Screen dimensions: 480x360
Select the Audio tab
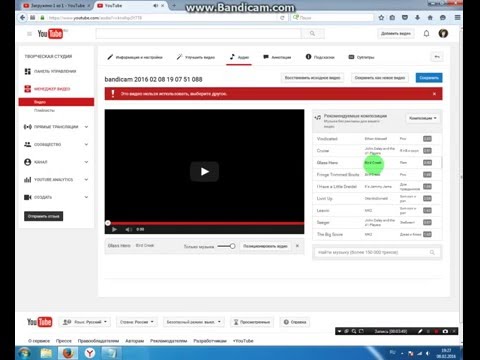239,57
